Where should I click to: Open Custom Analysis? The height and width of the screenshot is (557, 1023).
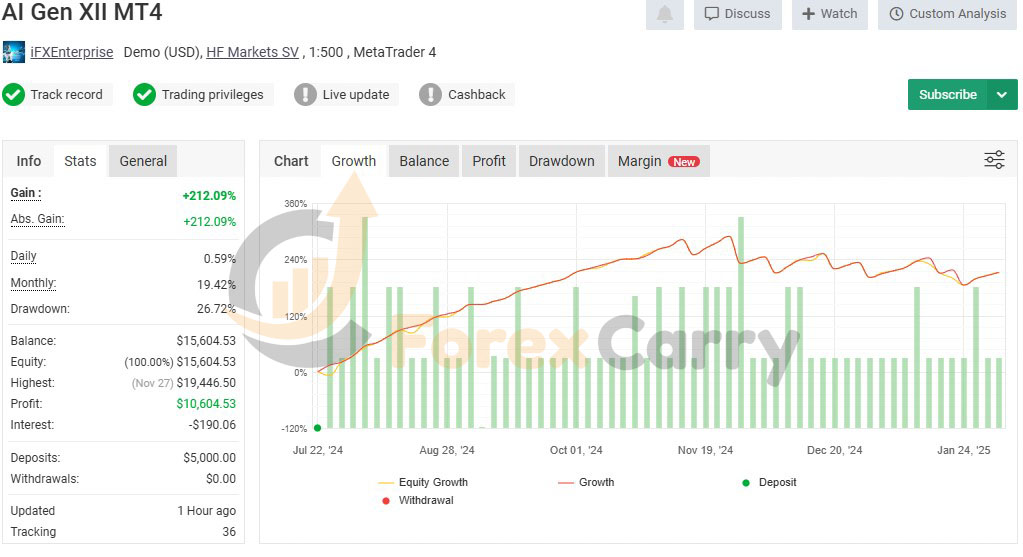point(947,14)
